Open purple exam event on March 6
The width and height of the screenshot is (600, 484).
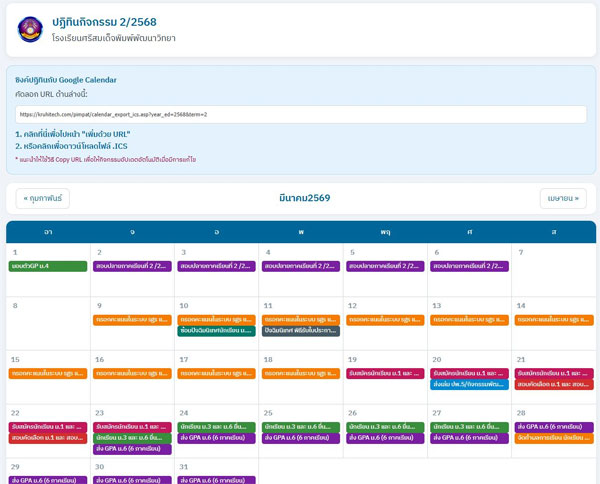pos(469,267)
